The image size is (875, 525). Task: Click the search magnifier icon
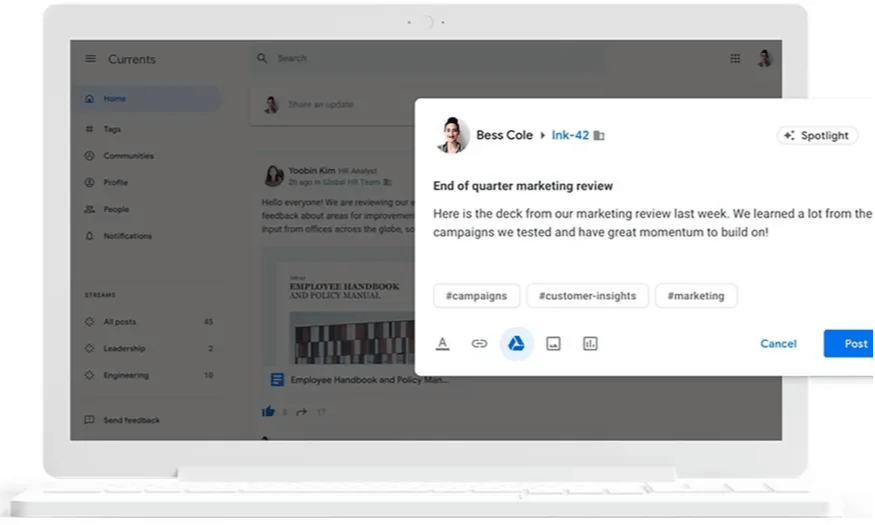pos(262,58)
